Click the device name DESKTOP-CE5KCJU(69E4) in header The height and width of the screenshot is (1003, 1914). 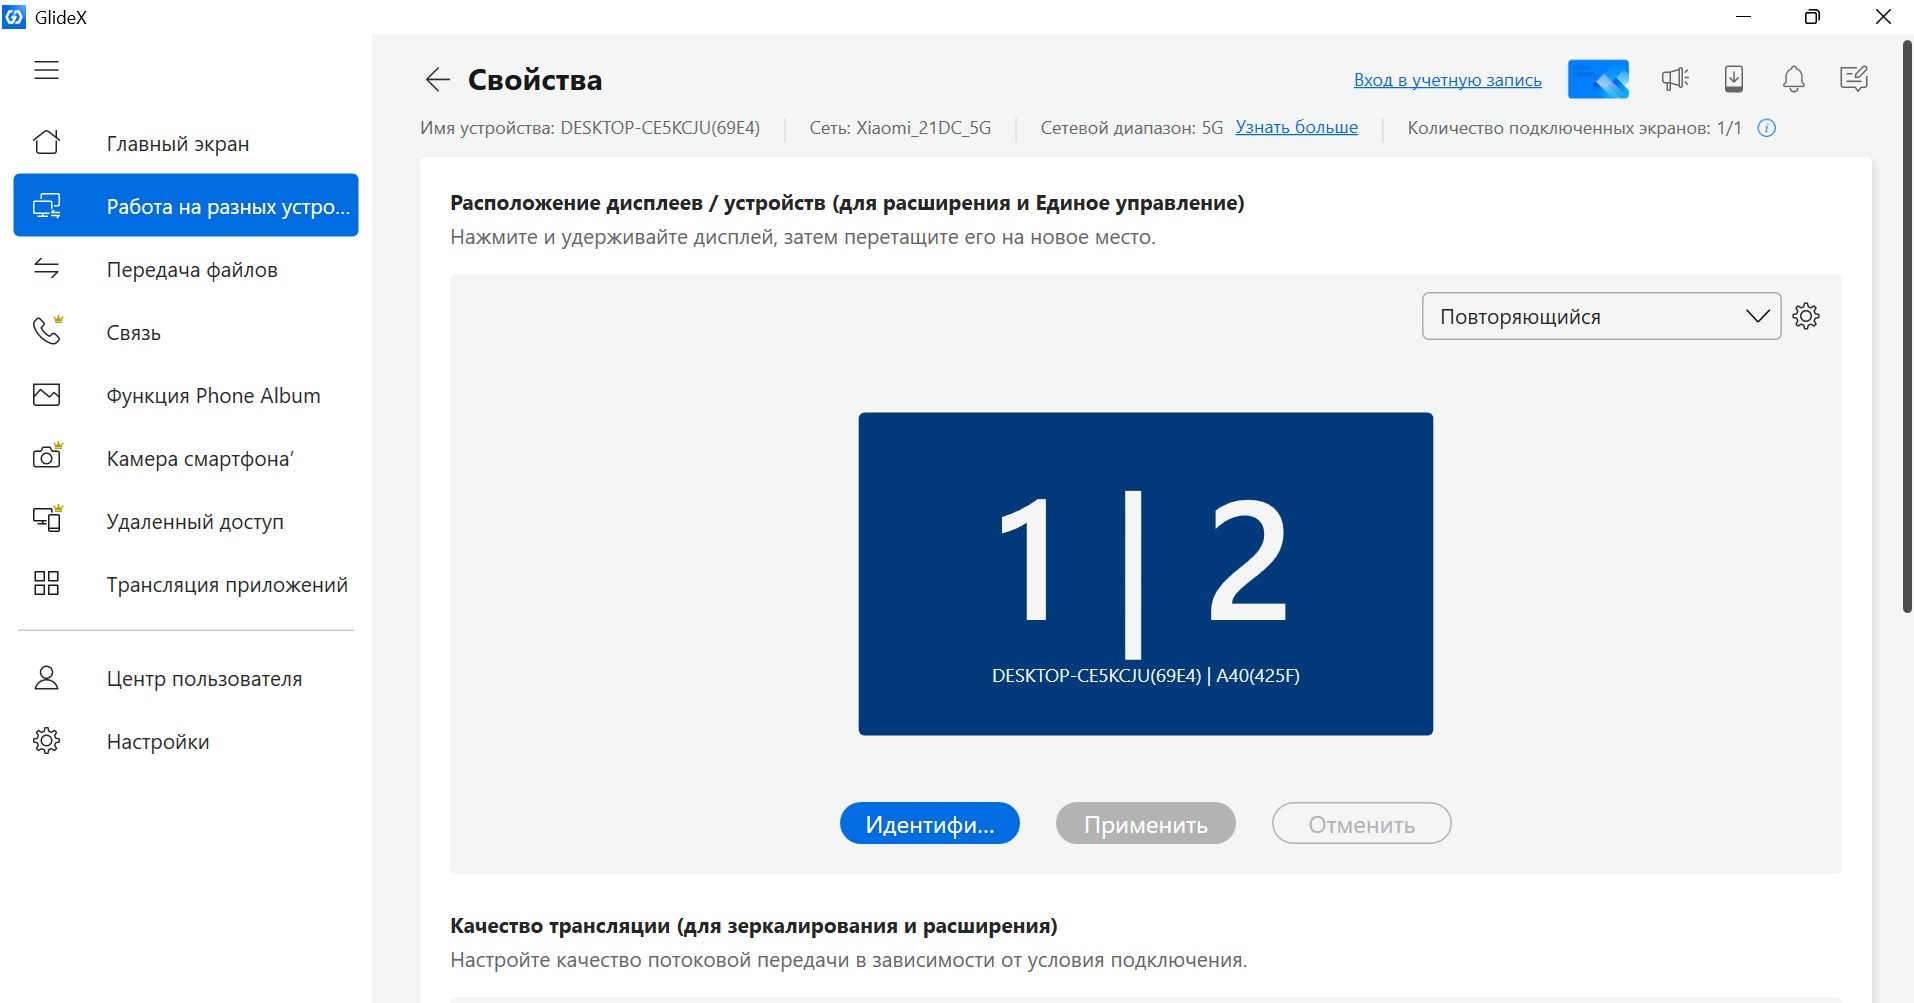pos(660,128)
